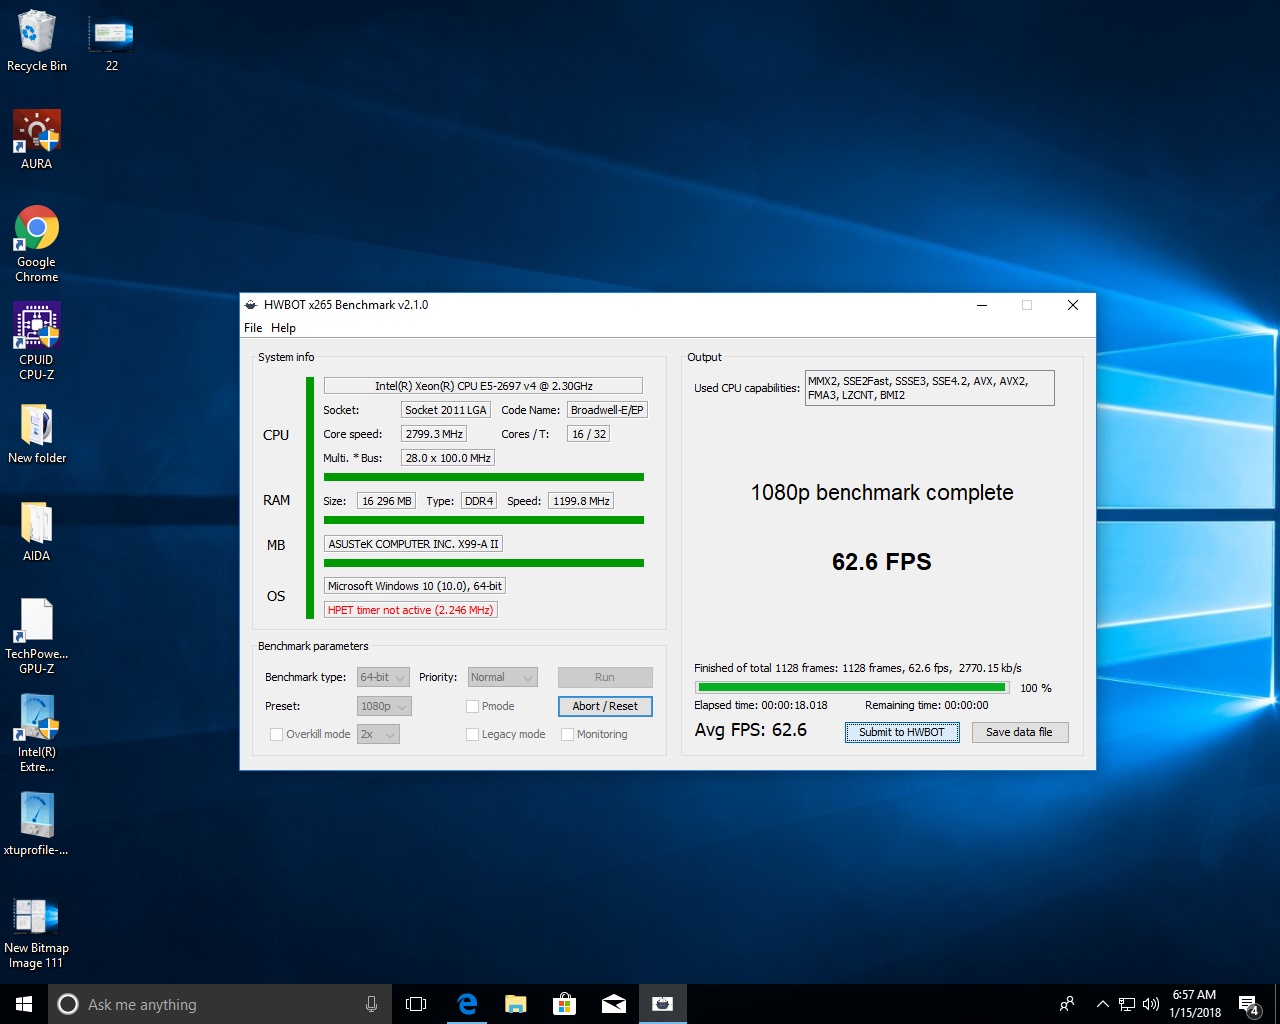1280x1024 pixels.
Task: Click the 62.6 FPS result text
Action: 881,562
